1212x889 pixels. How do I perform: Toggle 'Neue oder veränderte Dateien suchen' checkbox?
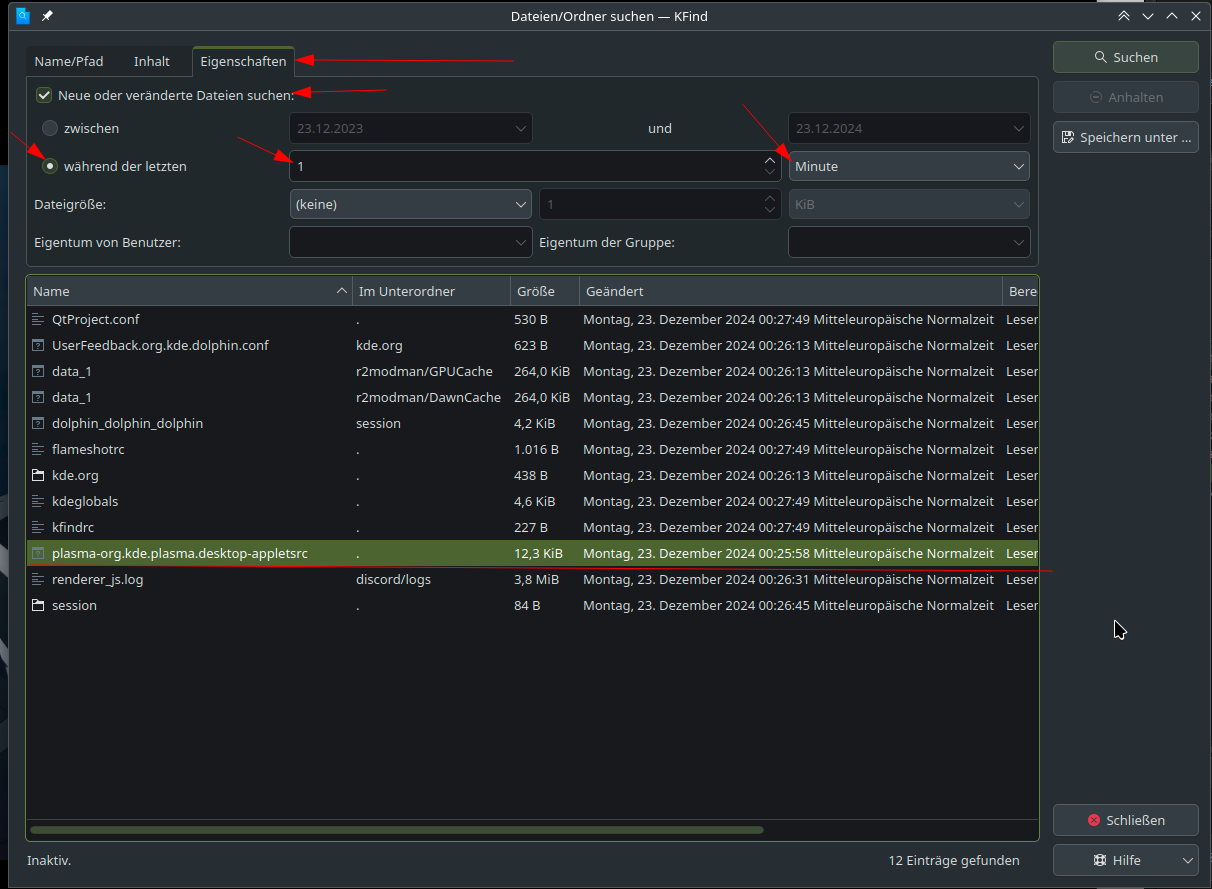[x=44, y=95]
